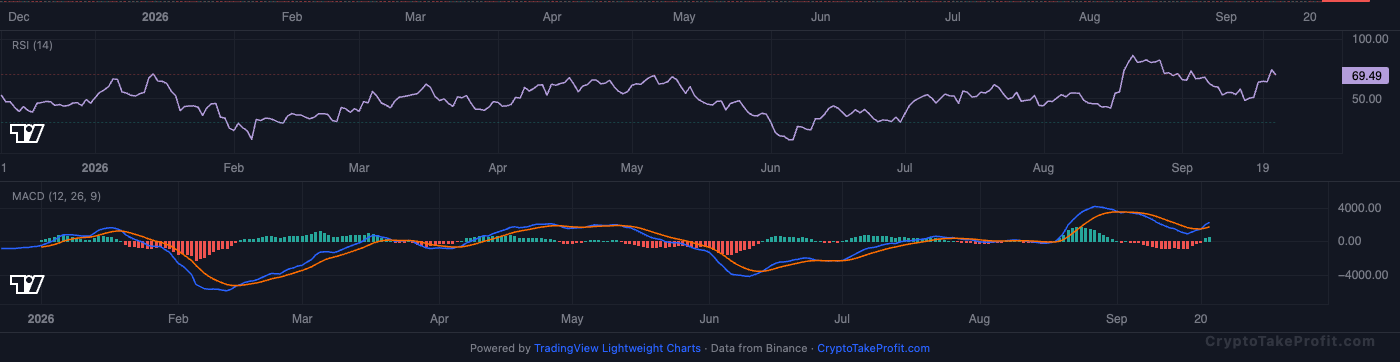Select the MACD (12, 26, 9) indicator label
The image size is (1400, 362).
[56, 196]
